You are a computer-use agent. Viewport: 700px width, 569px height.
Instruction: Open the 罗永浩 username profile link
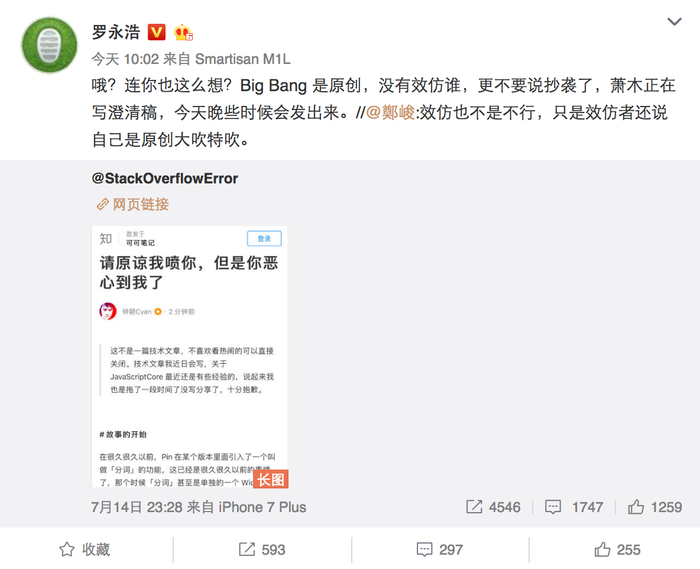coord(116,32)
